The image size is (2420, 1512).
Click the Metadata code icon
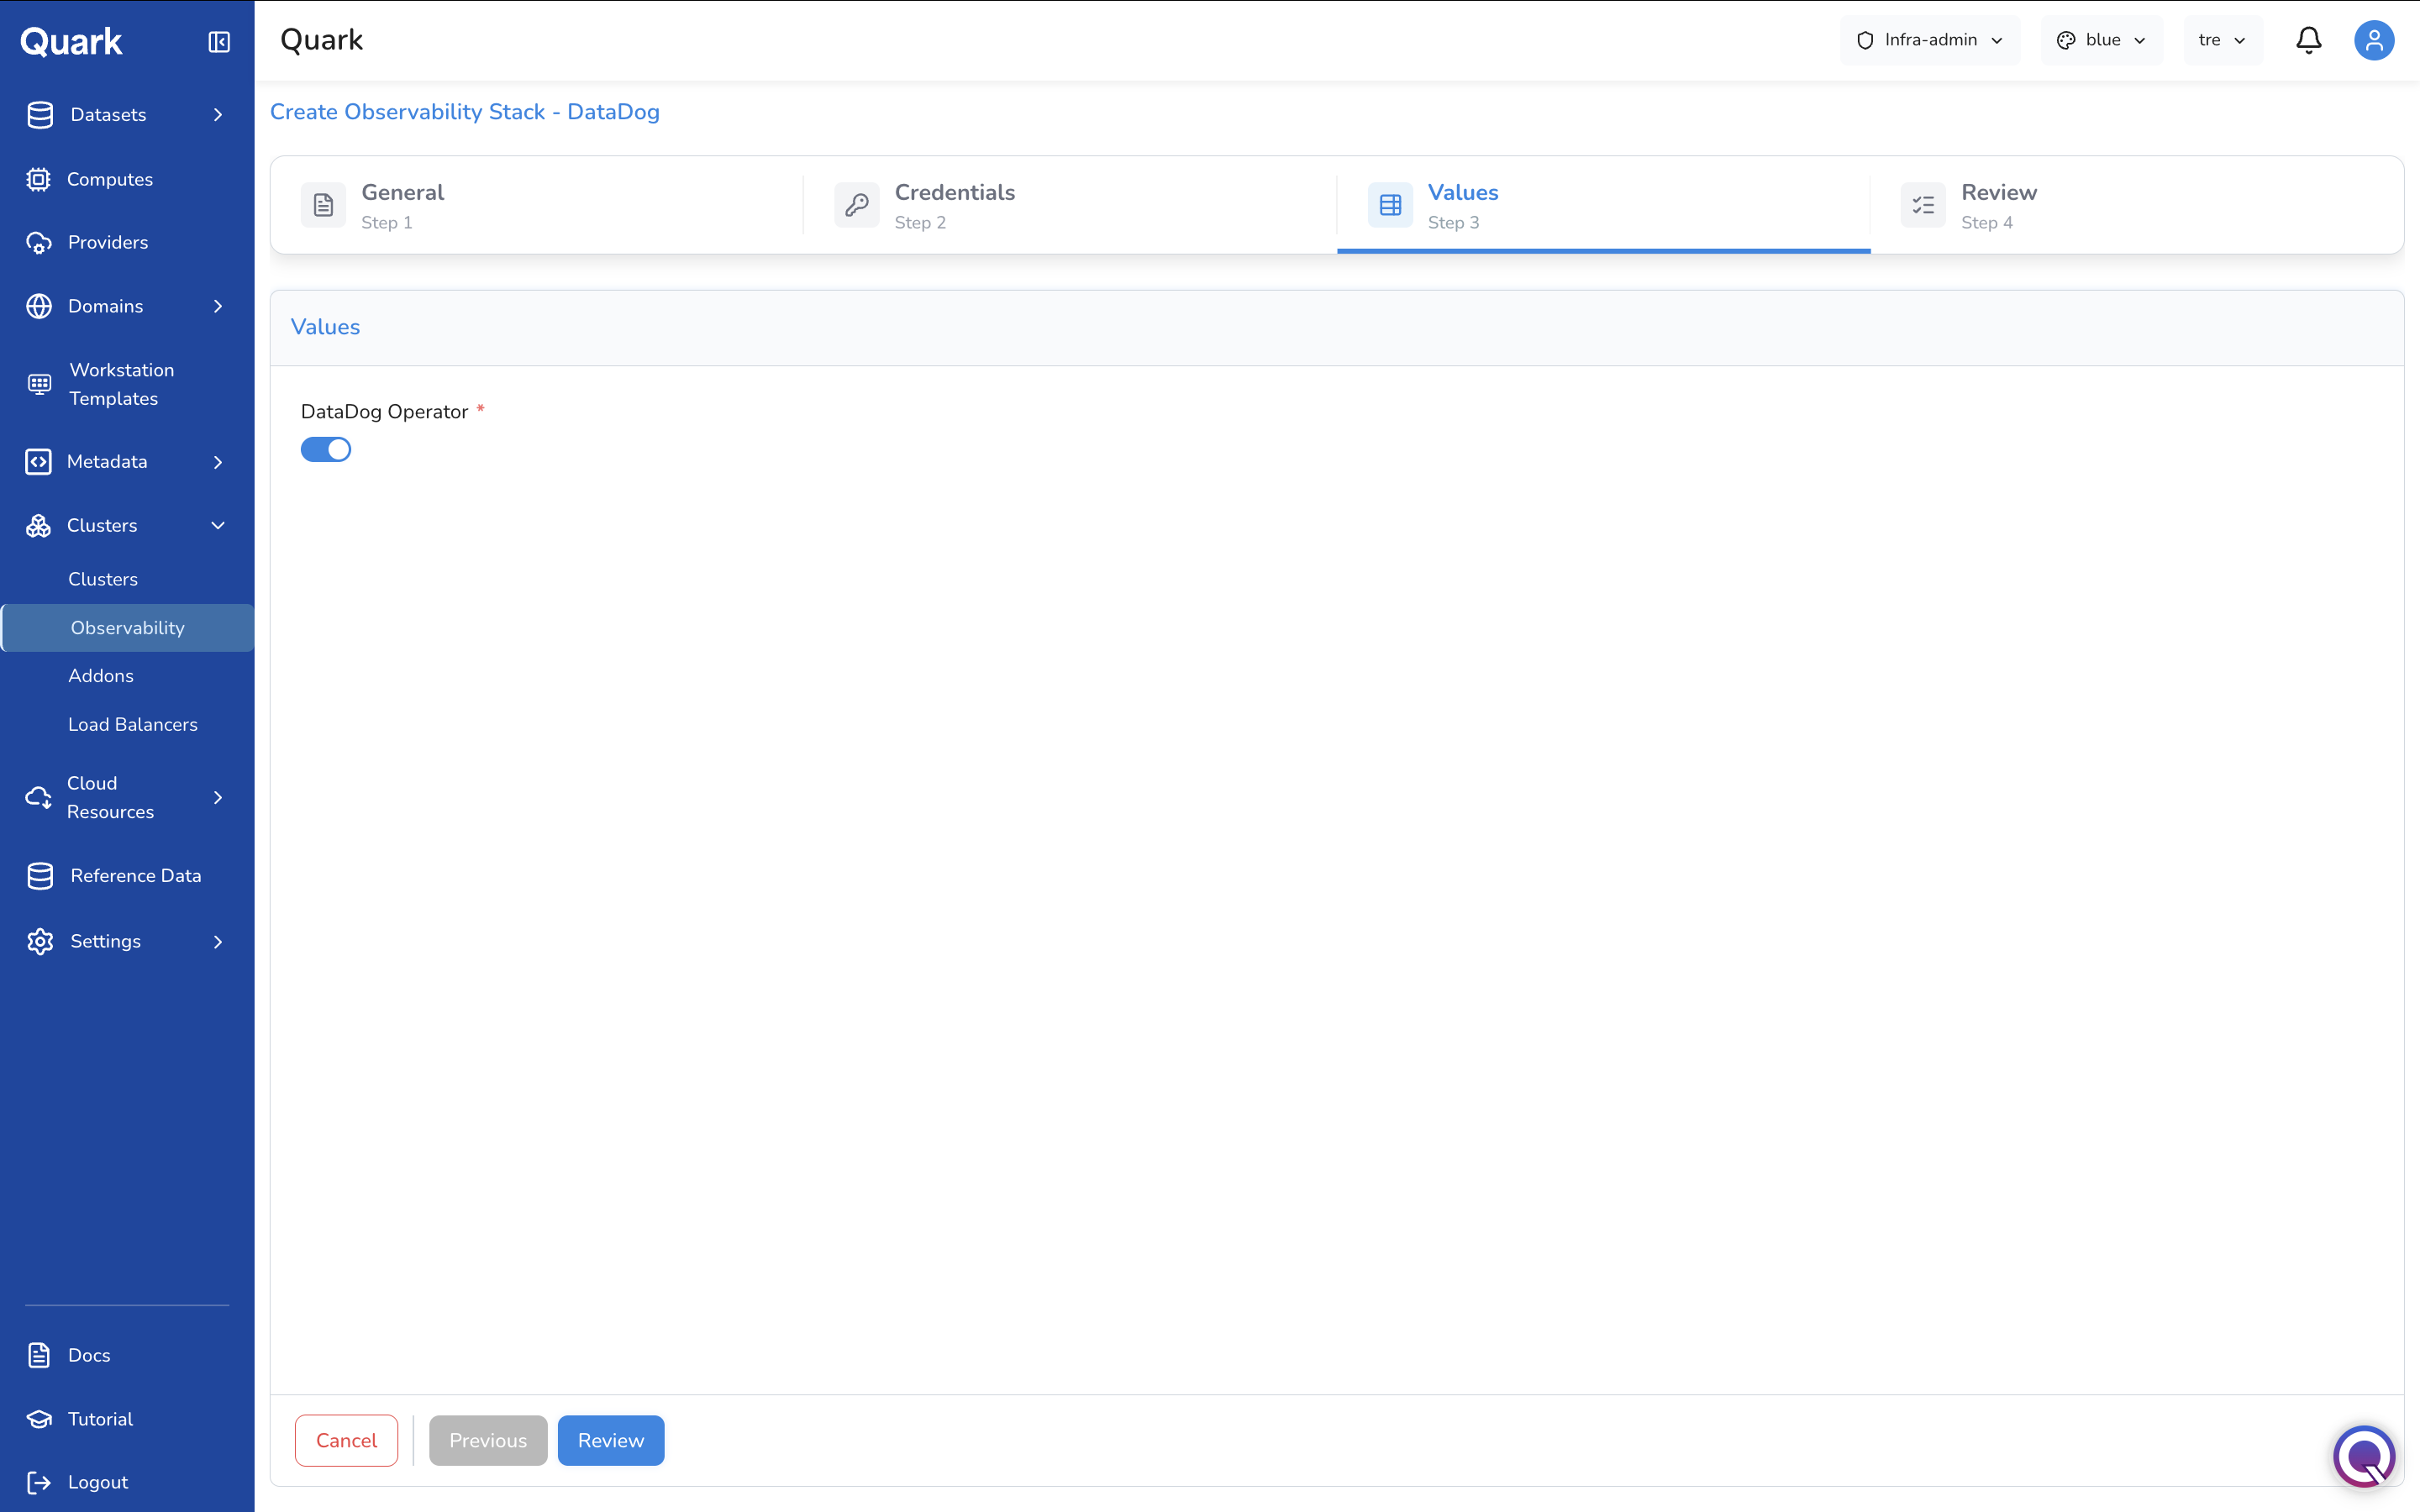39,462
